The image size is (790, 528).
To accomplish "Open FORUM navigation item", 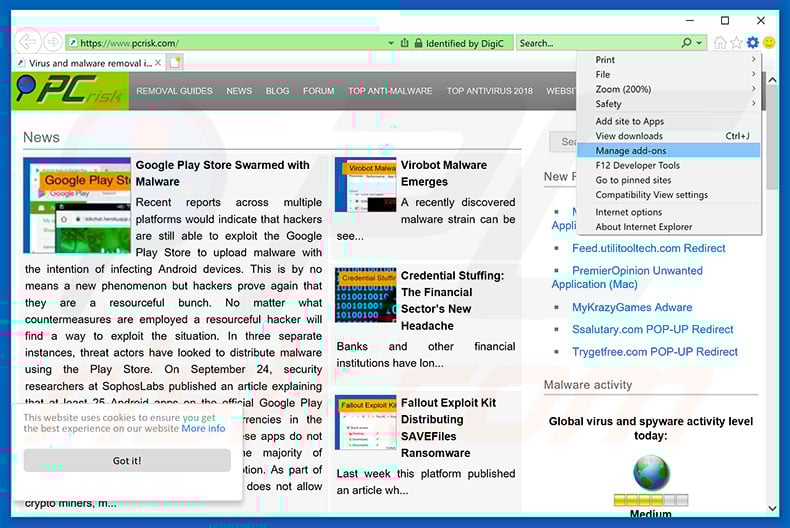I will [x=318, y=91].
